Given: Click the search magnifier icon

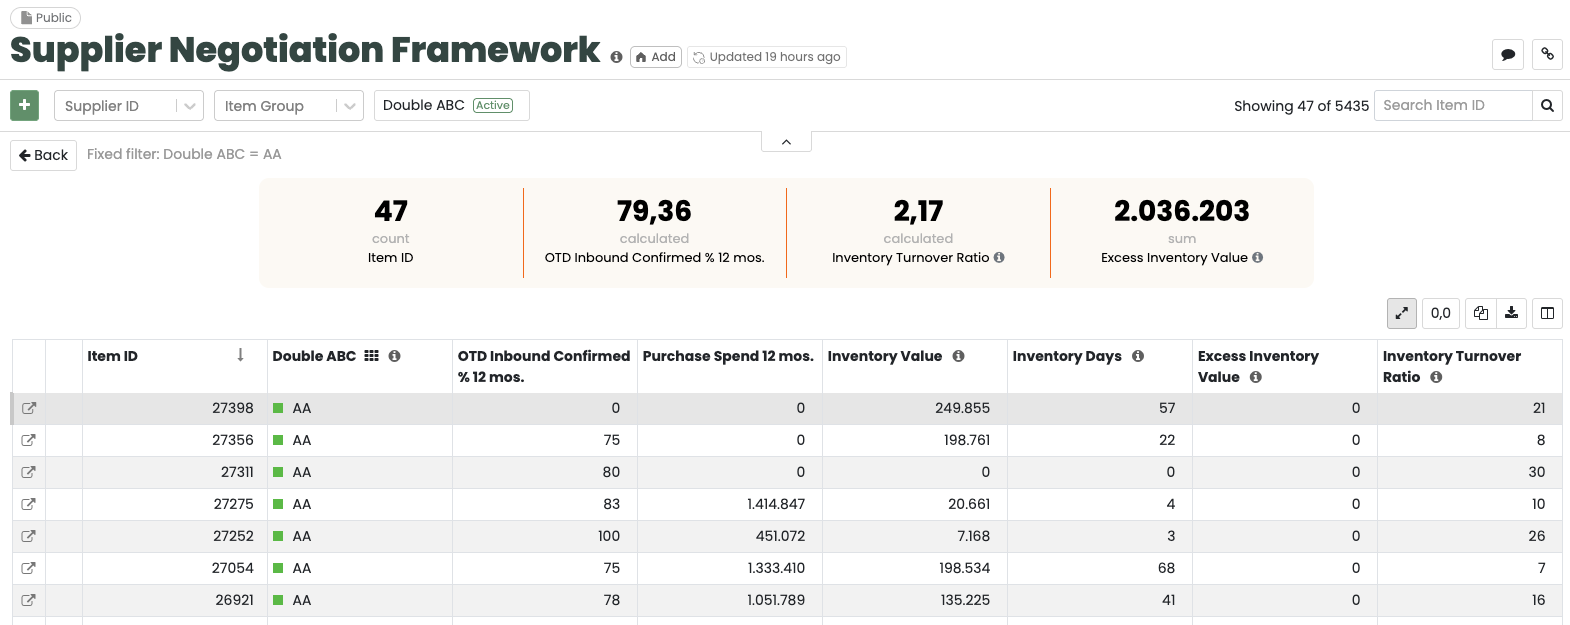Looking at the screenshot, I should (1547, 106).
